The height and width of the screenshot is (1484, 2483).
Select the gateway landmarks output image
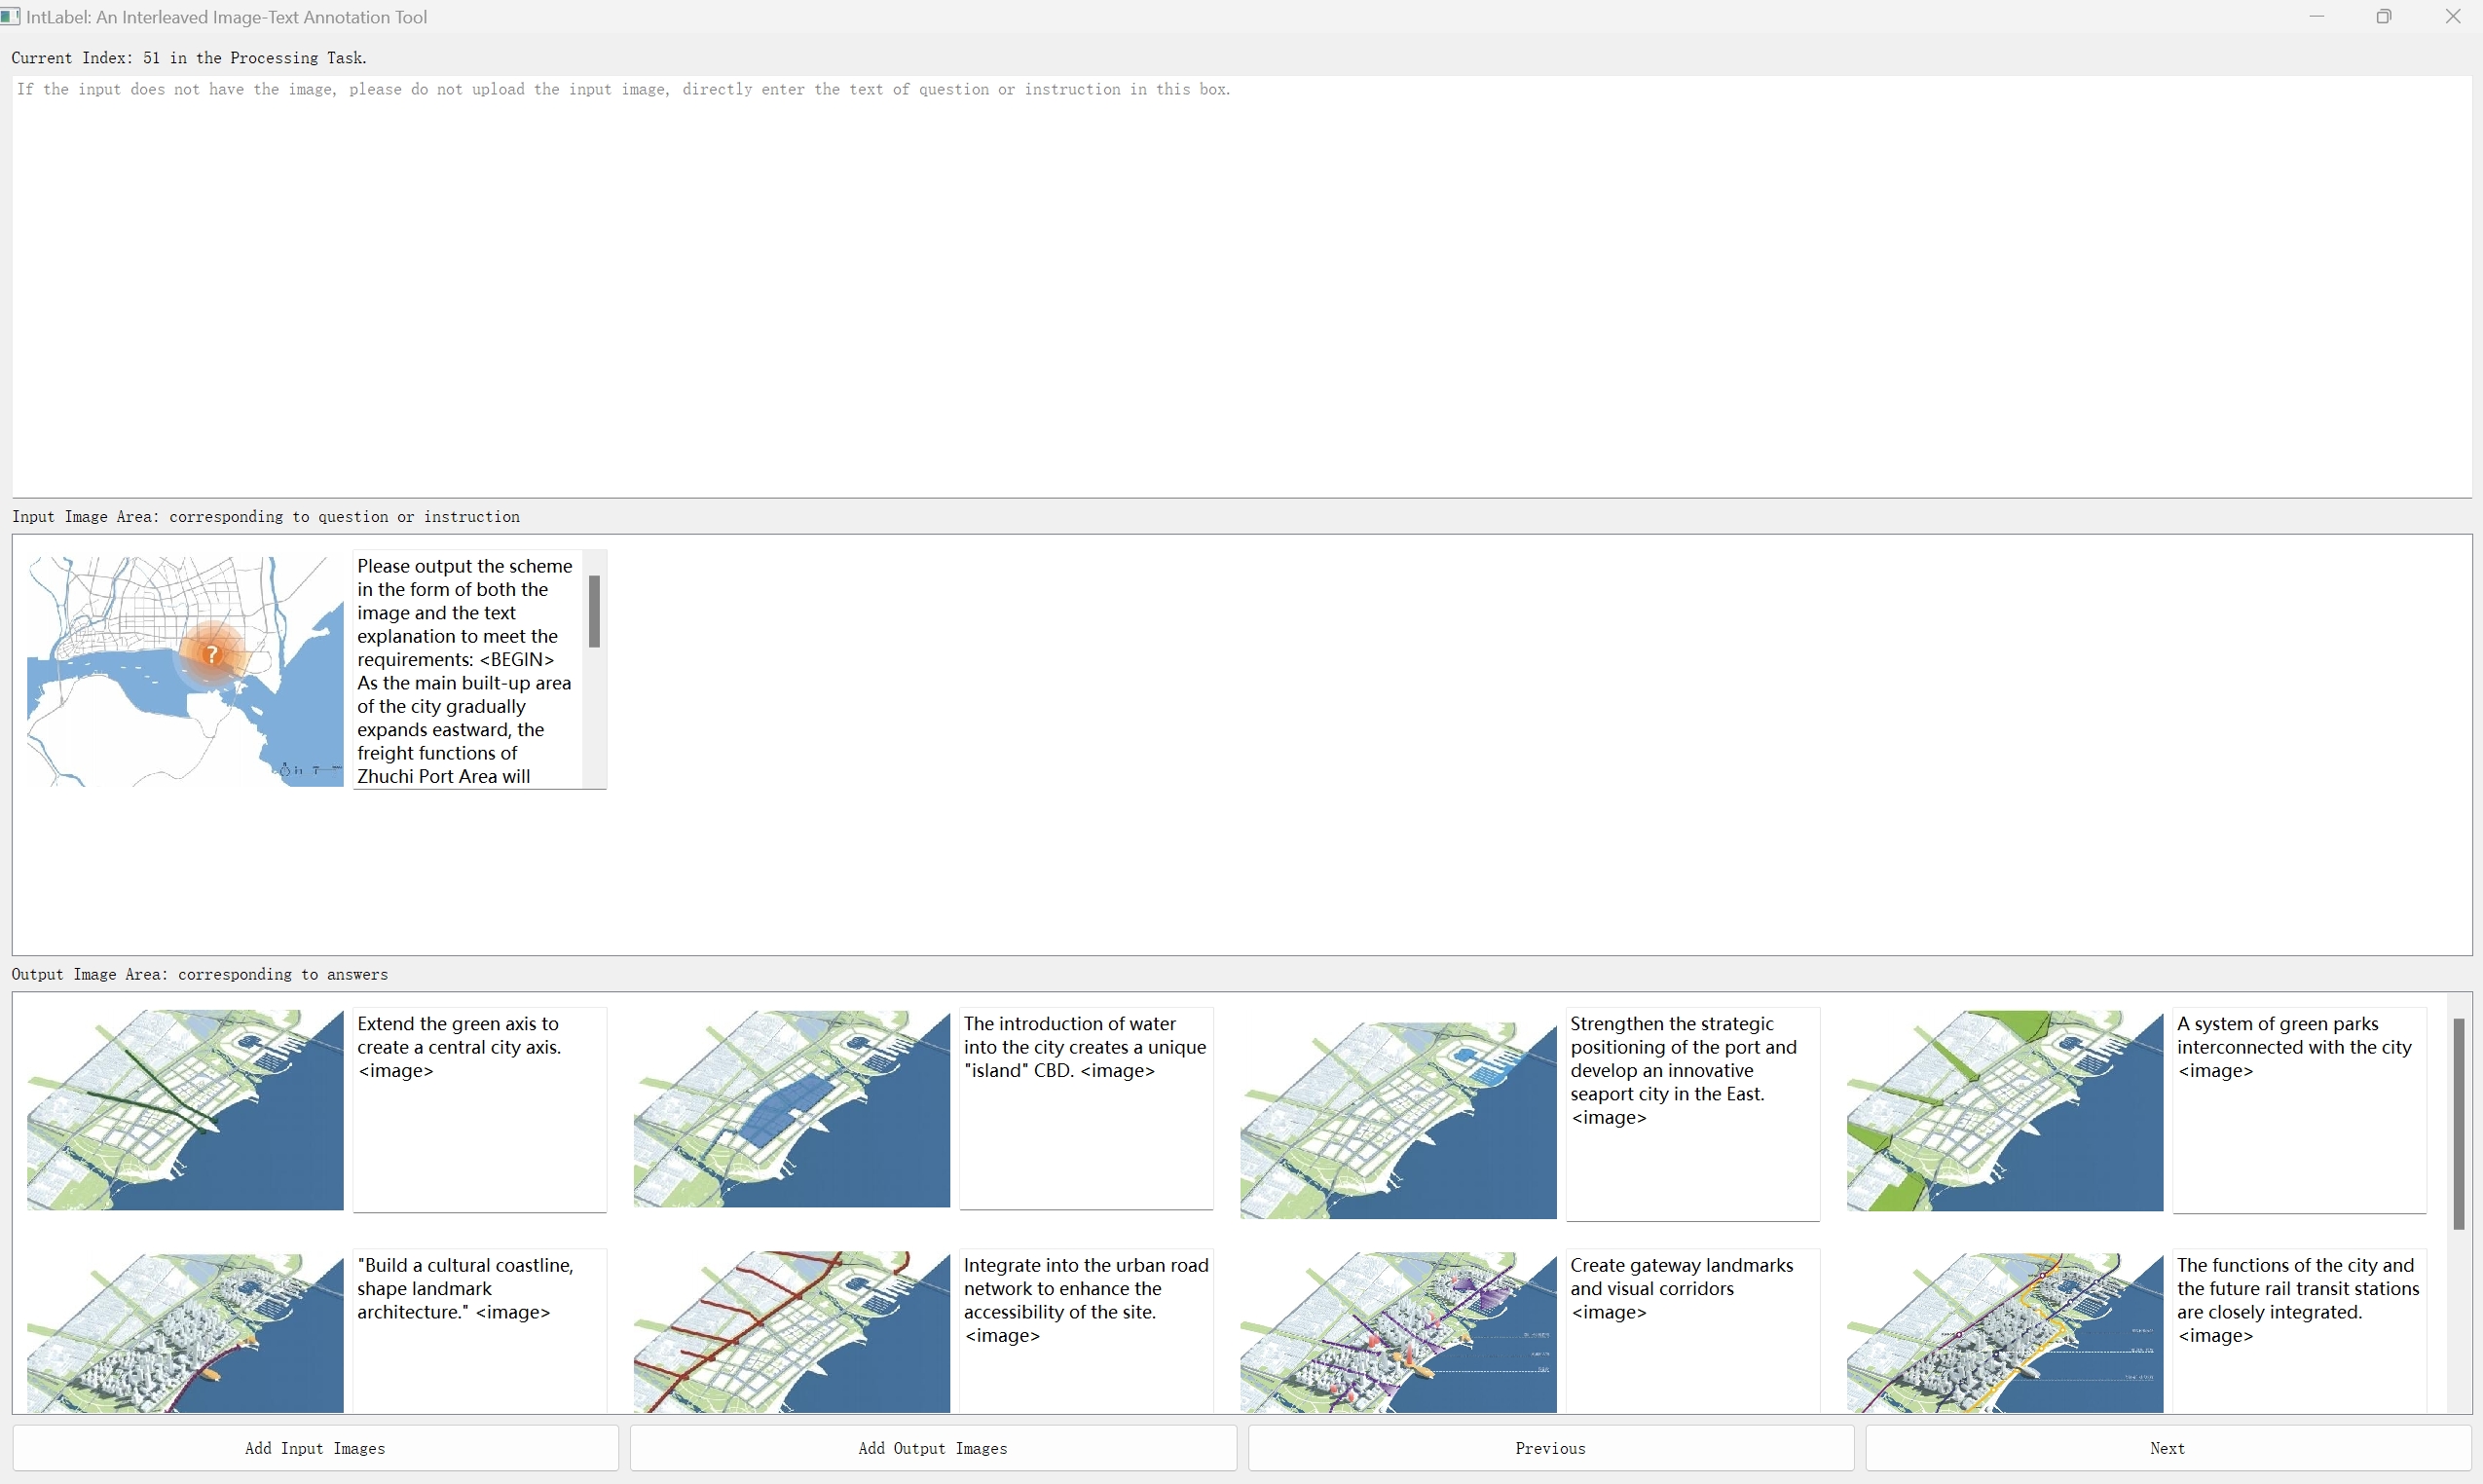(1398, 1332)
